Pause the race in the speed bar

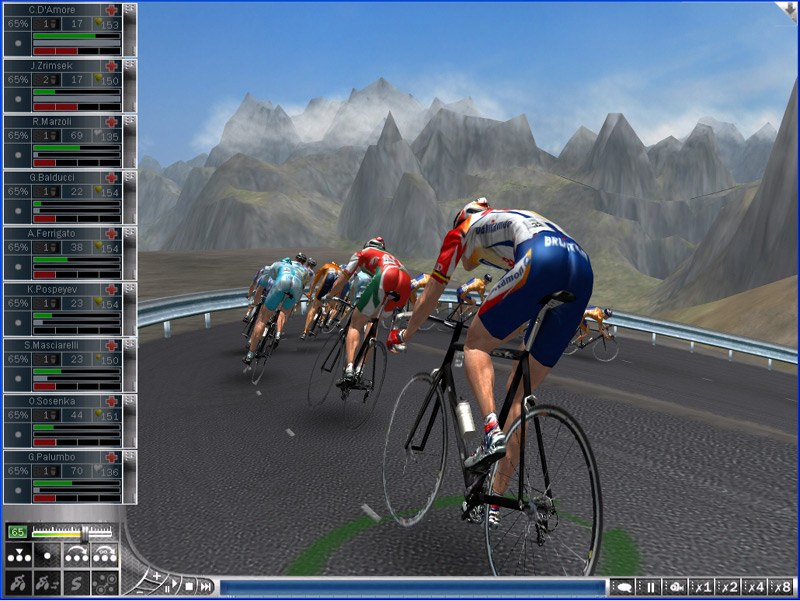pyautogui.click(x=650, y=587)
